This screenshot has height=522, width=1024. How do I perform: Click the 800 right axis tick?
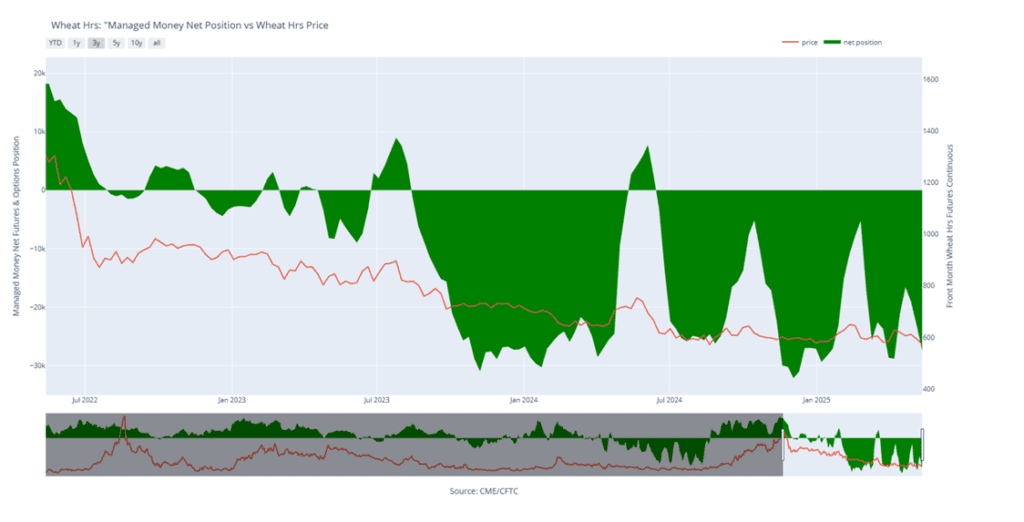[930, 286]
